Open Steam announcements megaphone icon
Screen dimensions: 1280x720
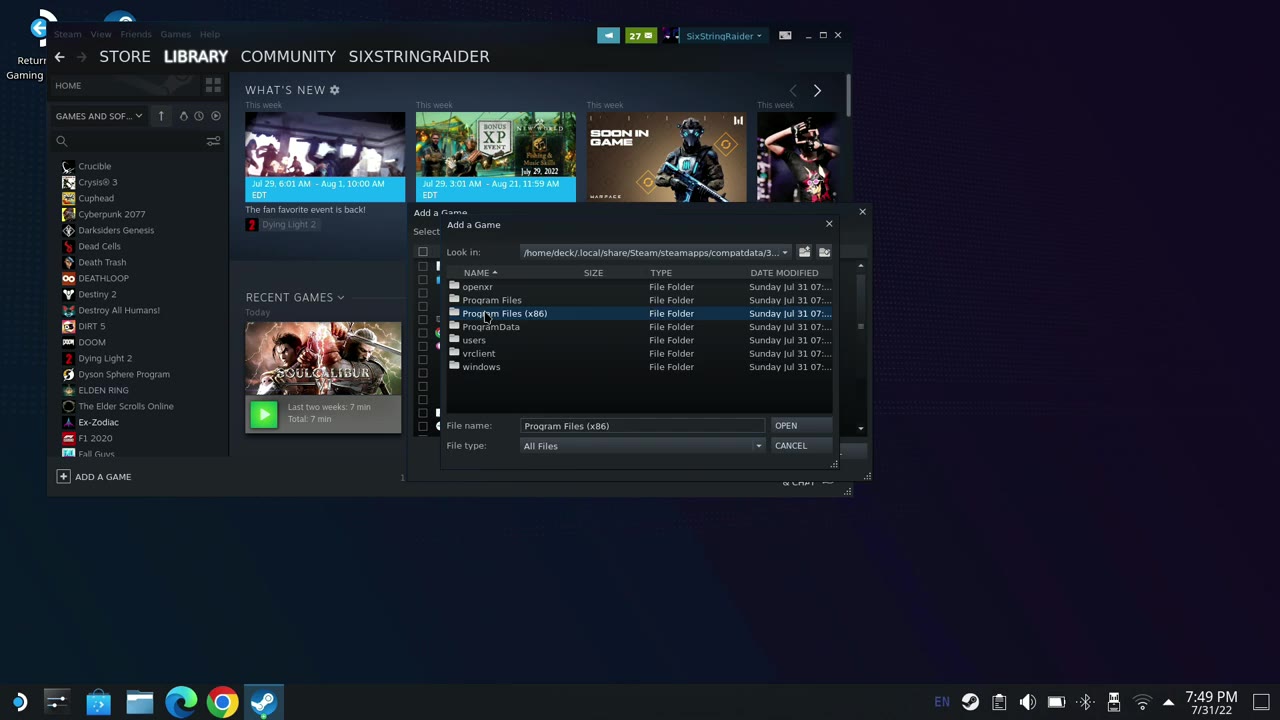coord(608,36)
